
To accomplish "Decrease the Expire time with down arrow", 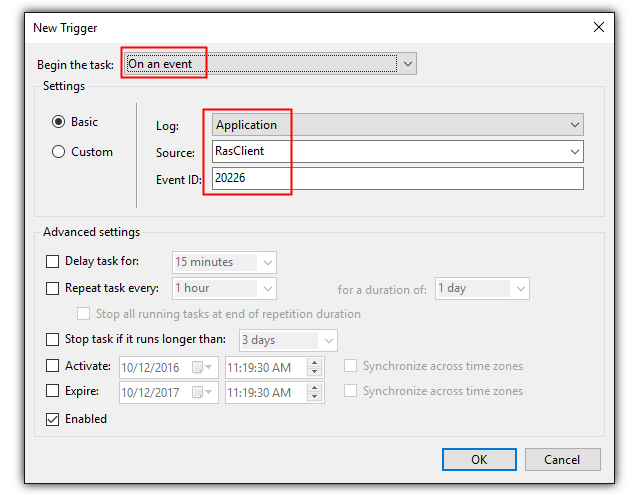I will [x=315, y=397].
